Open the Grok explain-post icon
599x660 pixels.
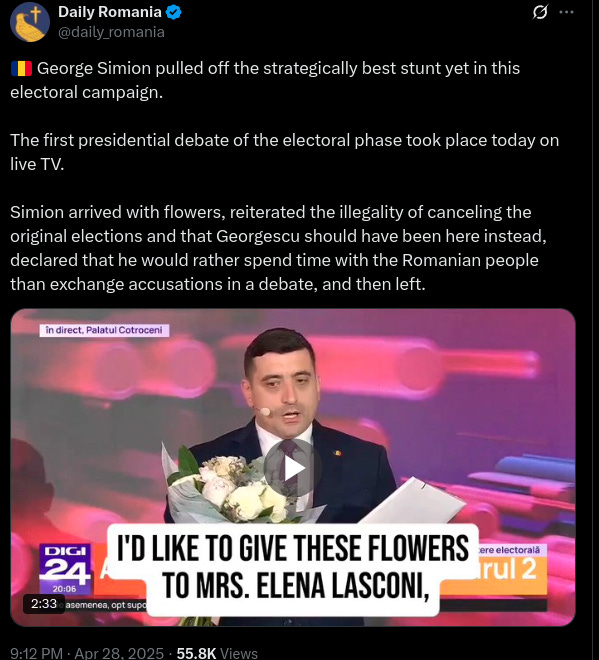click(x=540, y=12)
